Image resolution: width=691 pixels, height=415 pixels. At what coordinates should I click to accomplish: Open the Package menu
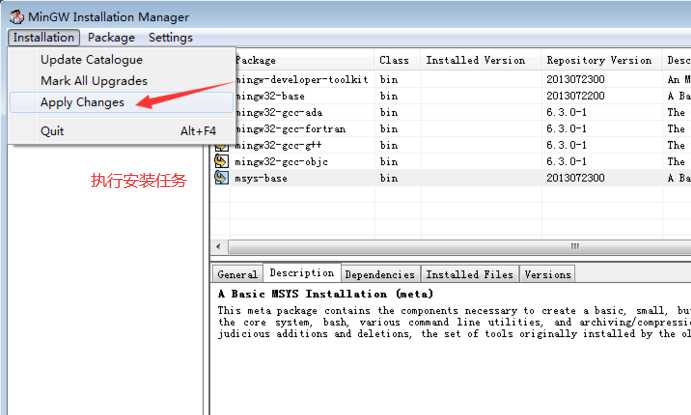click(111, 38)
